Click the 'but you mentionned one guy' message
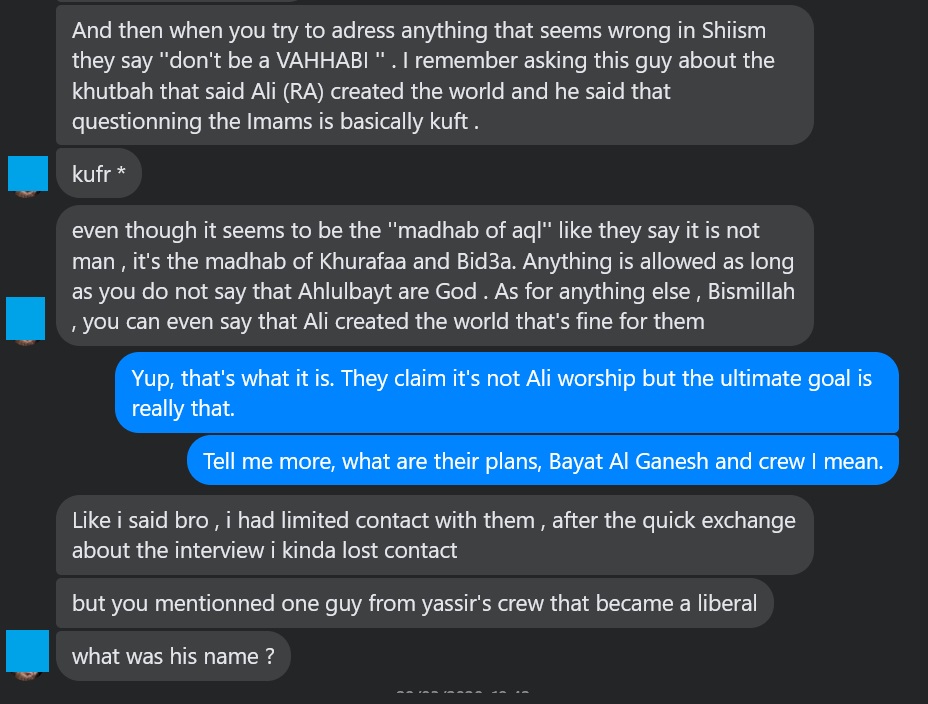This screenshot has height=704, width=928. 414,603
